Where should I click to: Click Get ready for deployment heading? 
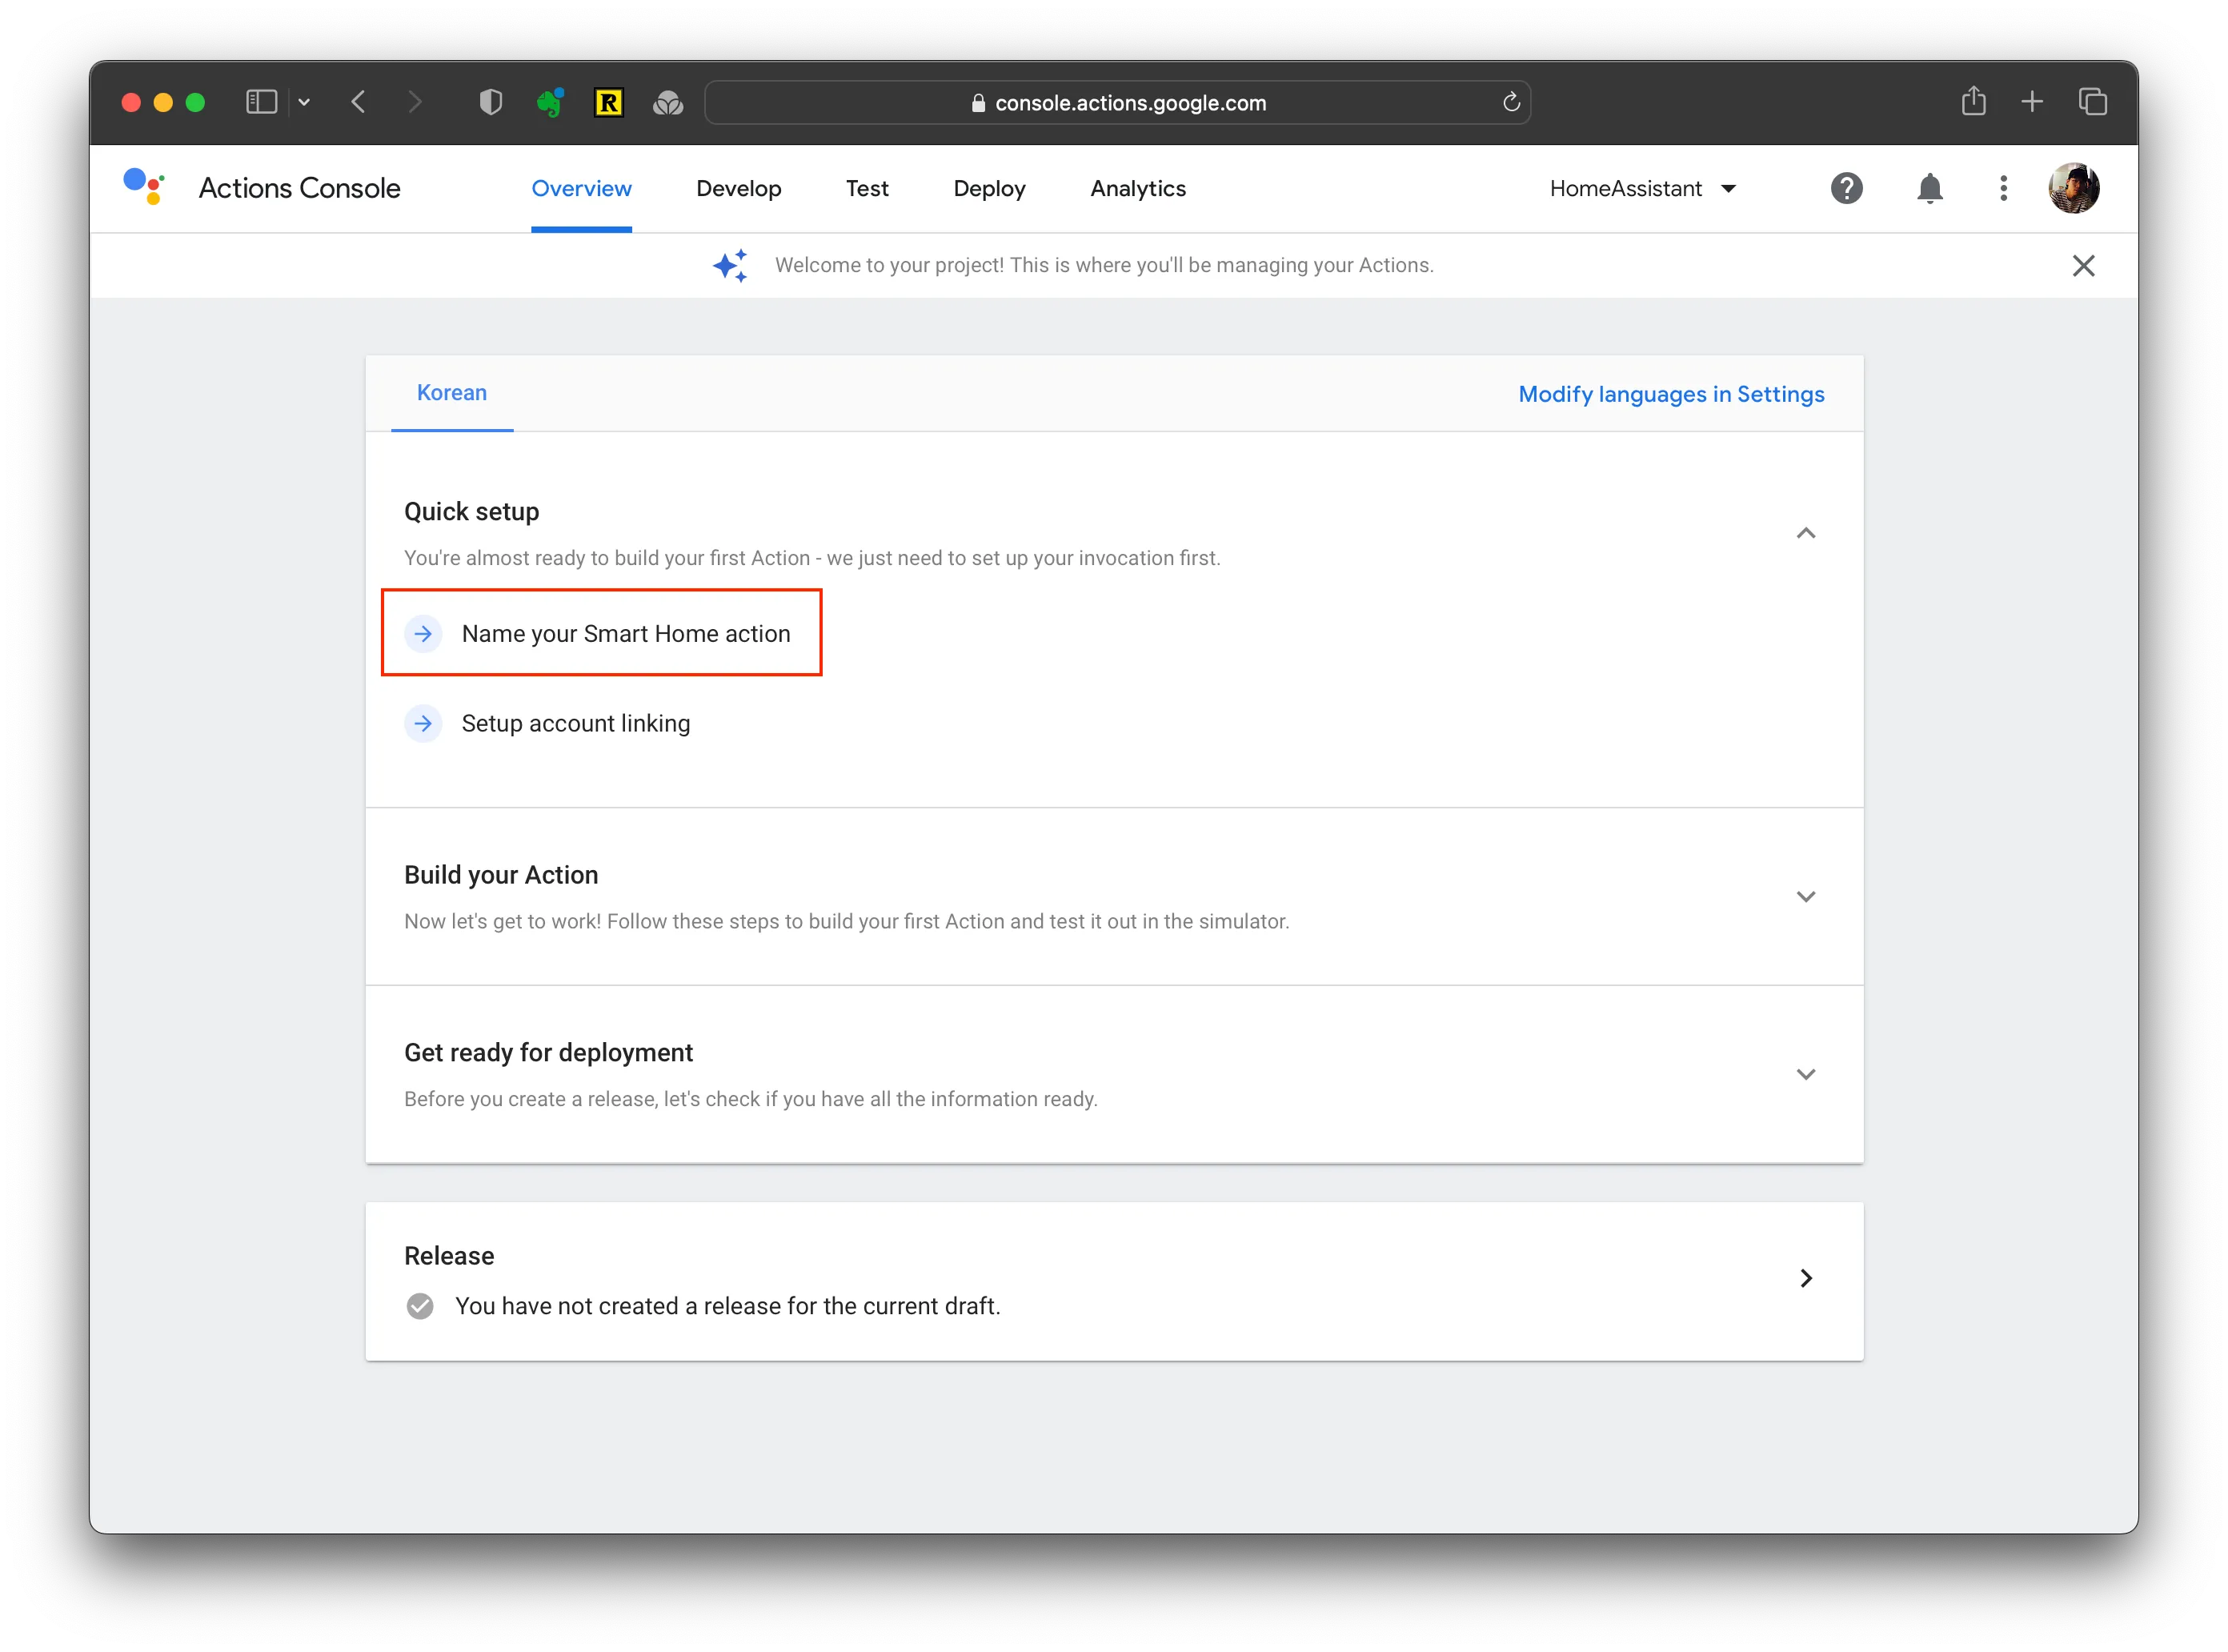[548, 1052]
